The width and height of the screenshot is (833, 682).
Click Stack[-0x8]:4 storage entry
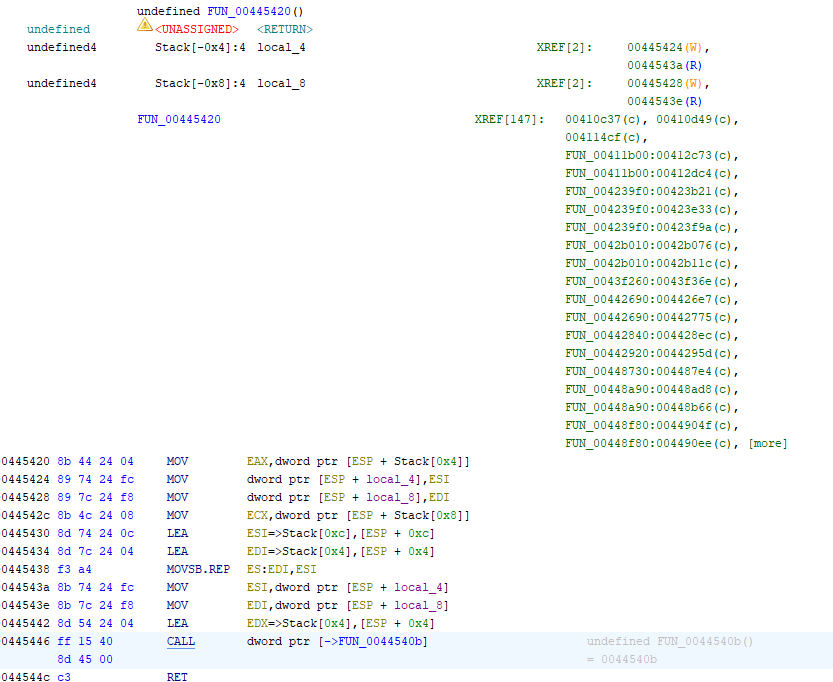coord(200,83)
